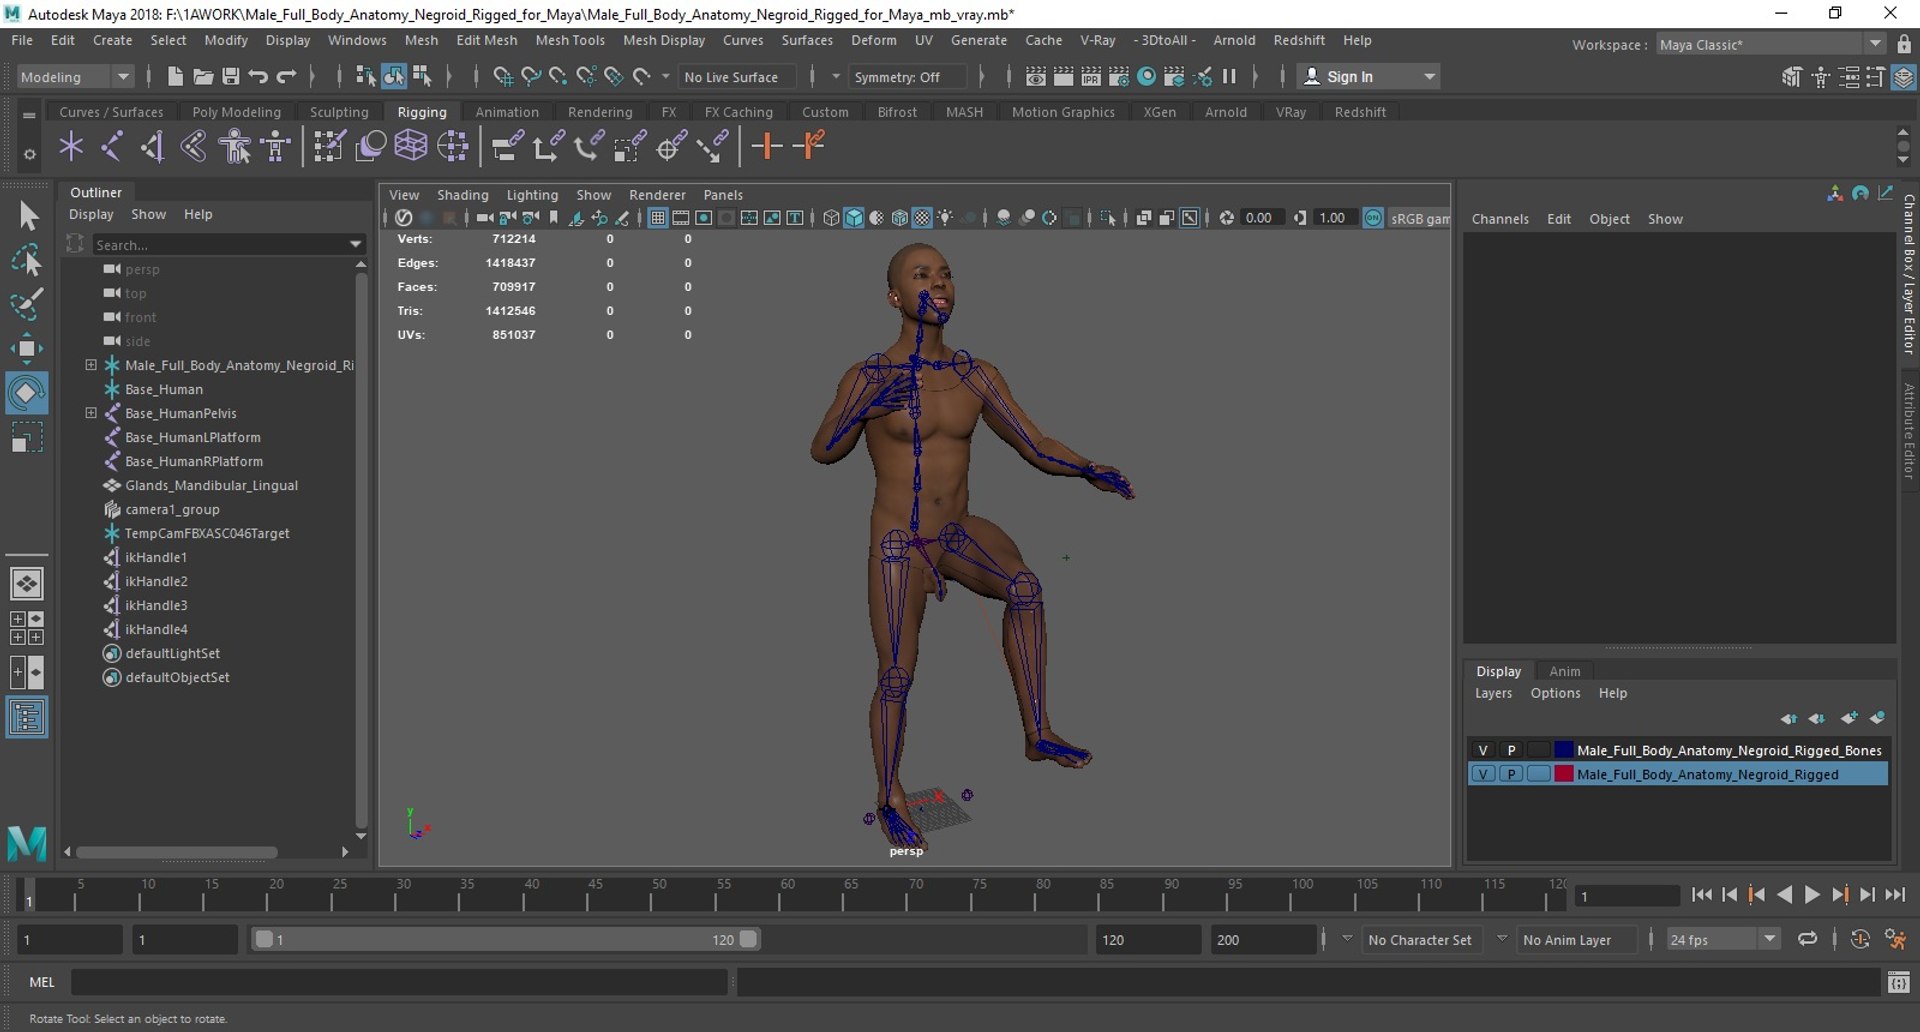Open the Mesh Tools menu

tap(570, 40)
